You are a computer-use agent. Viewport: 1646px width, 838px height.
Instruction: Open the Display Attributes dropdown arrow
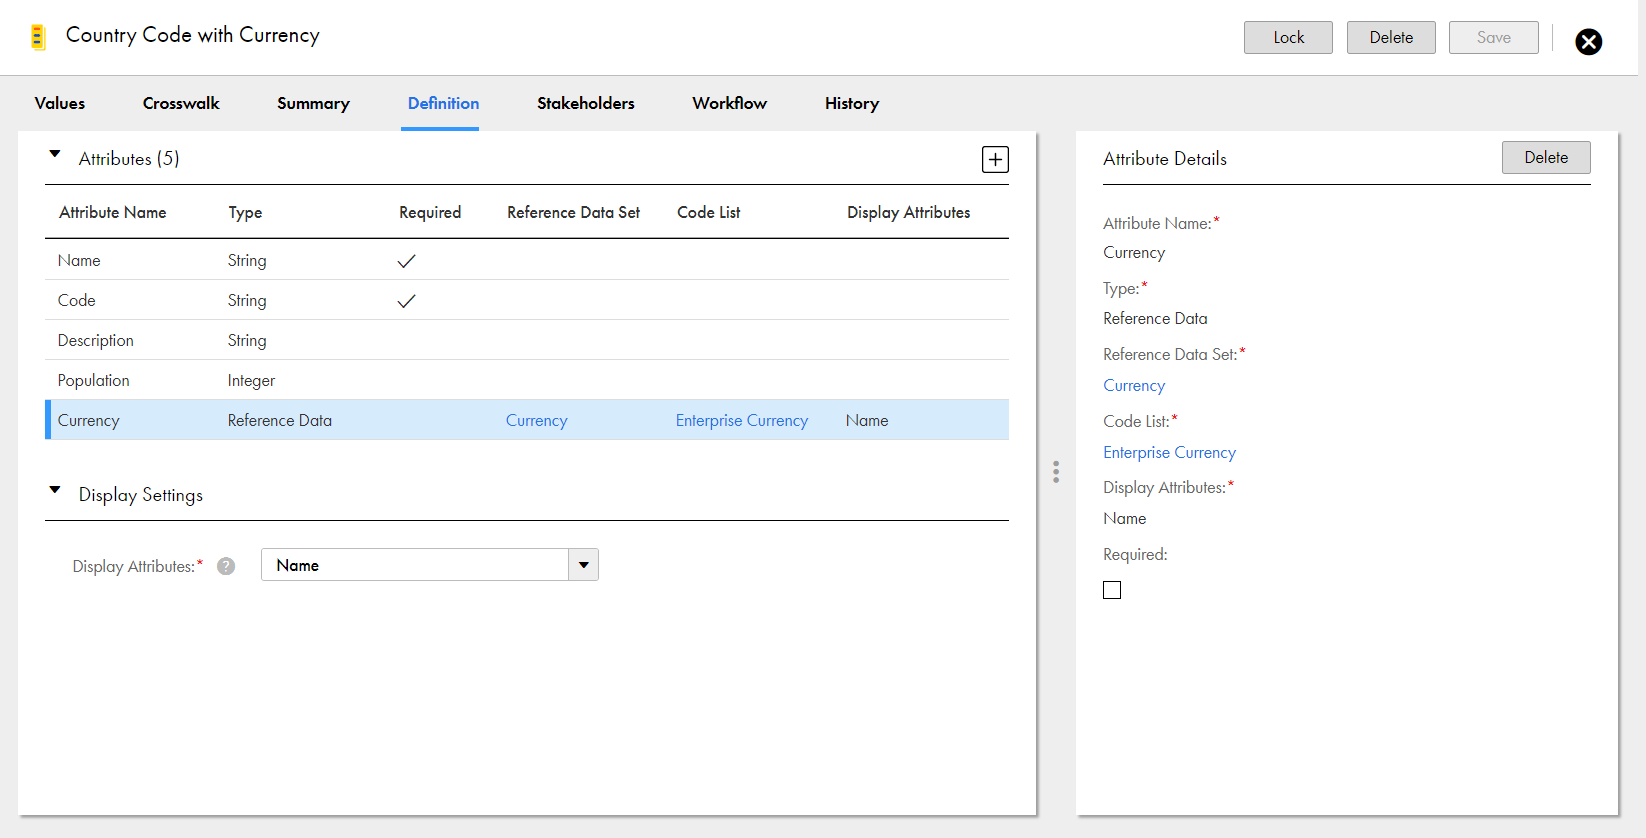tap(584, 565)
